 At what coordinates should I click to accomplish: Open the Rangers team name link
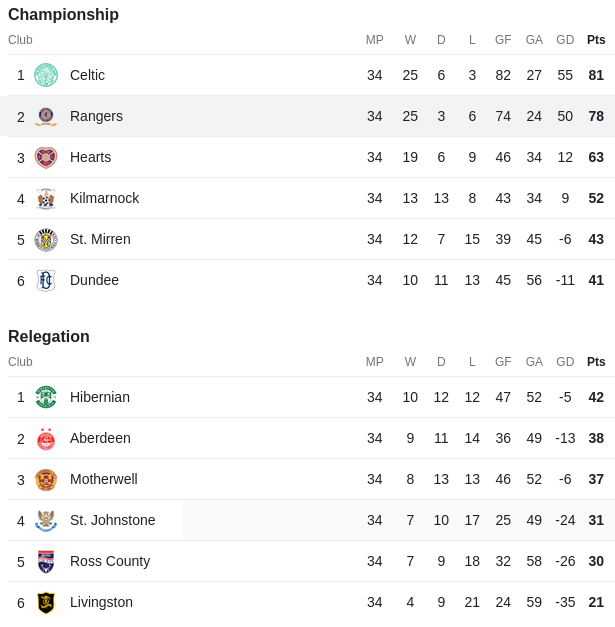coord(96,116)
